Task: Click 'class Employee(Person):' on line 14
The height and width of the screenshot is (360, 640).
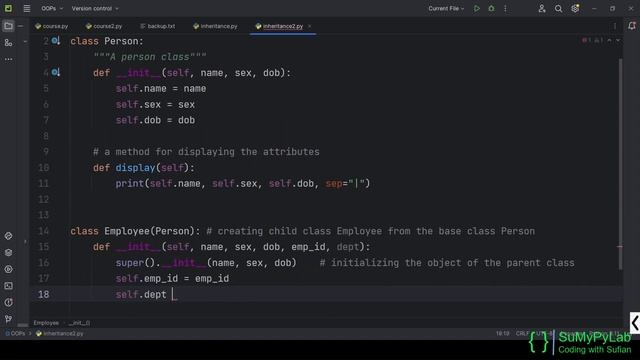Action: point(135,231)
